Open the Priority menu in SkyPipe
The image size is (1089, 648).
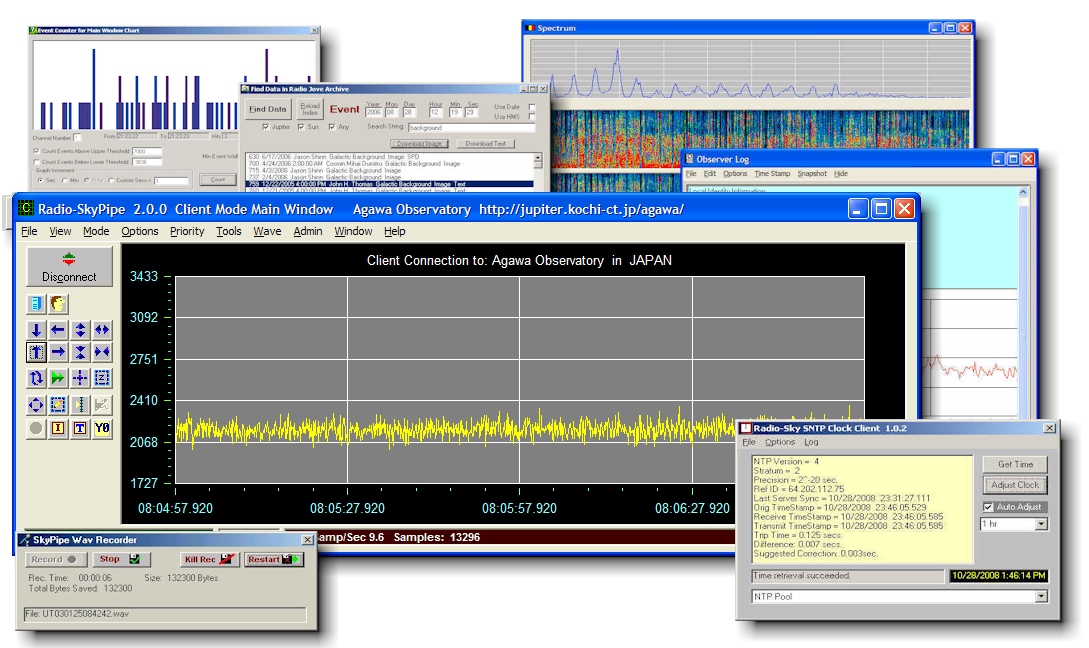tap(187, 231)
